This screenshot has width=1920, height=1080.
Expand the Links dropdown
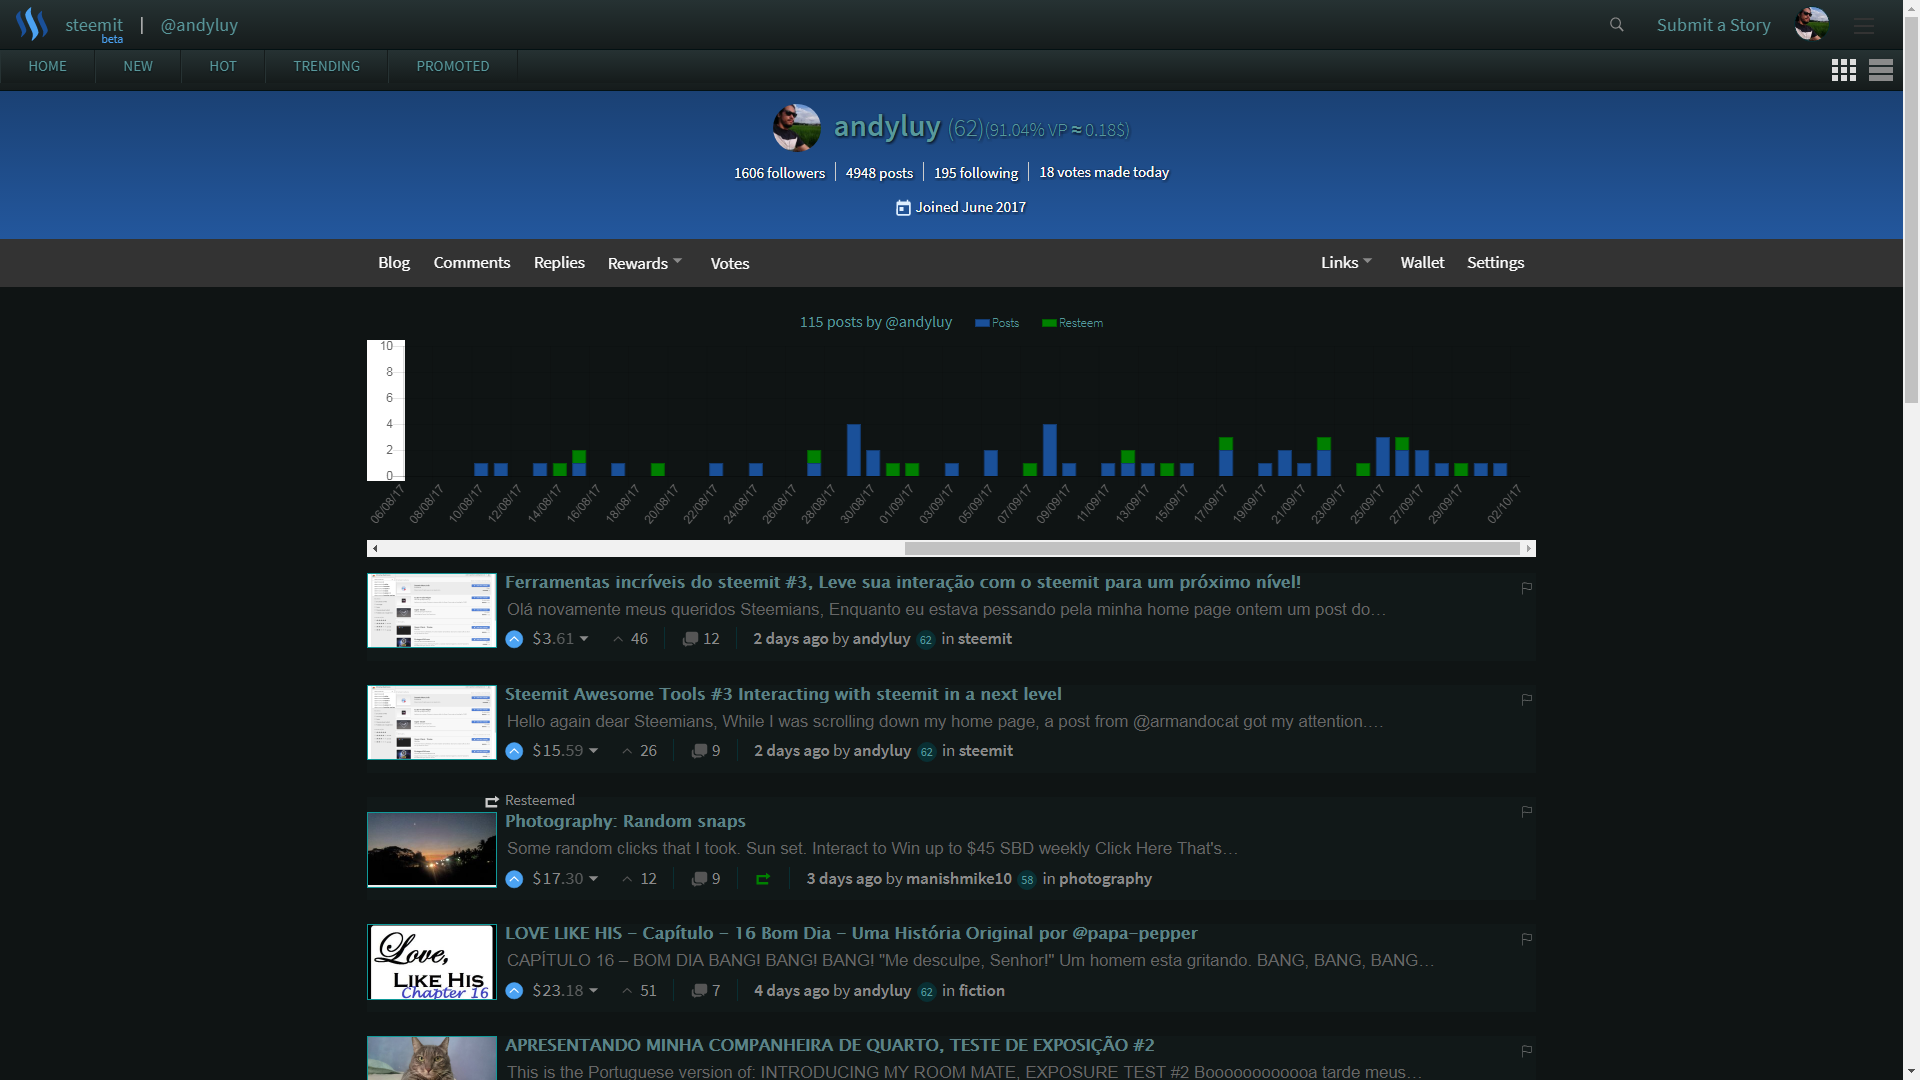click(1346, 262)
